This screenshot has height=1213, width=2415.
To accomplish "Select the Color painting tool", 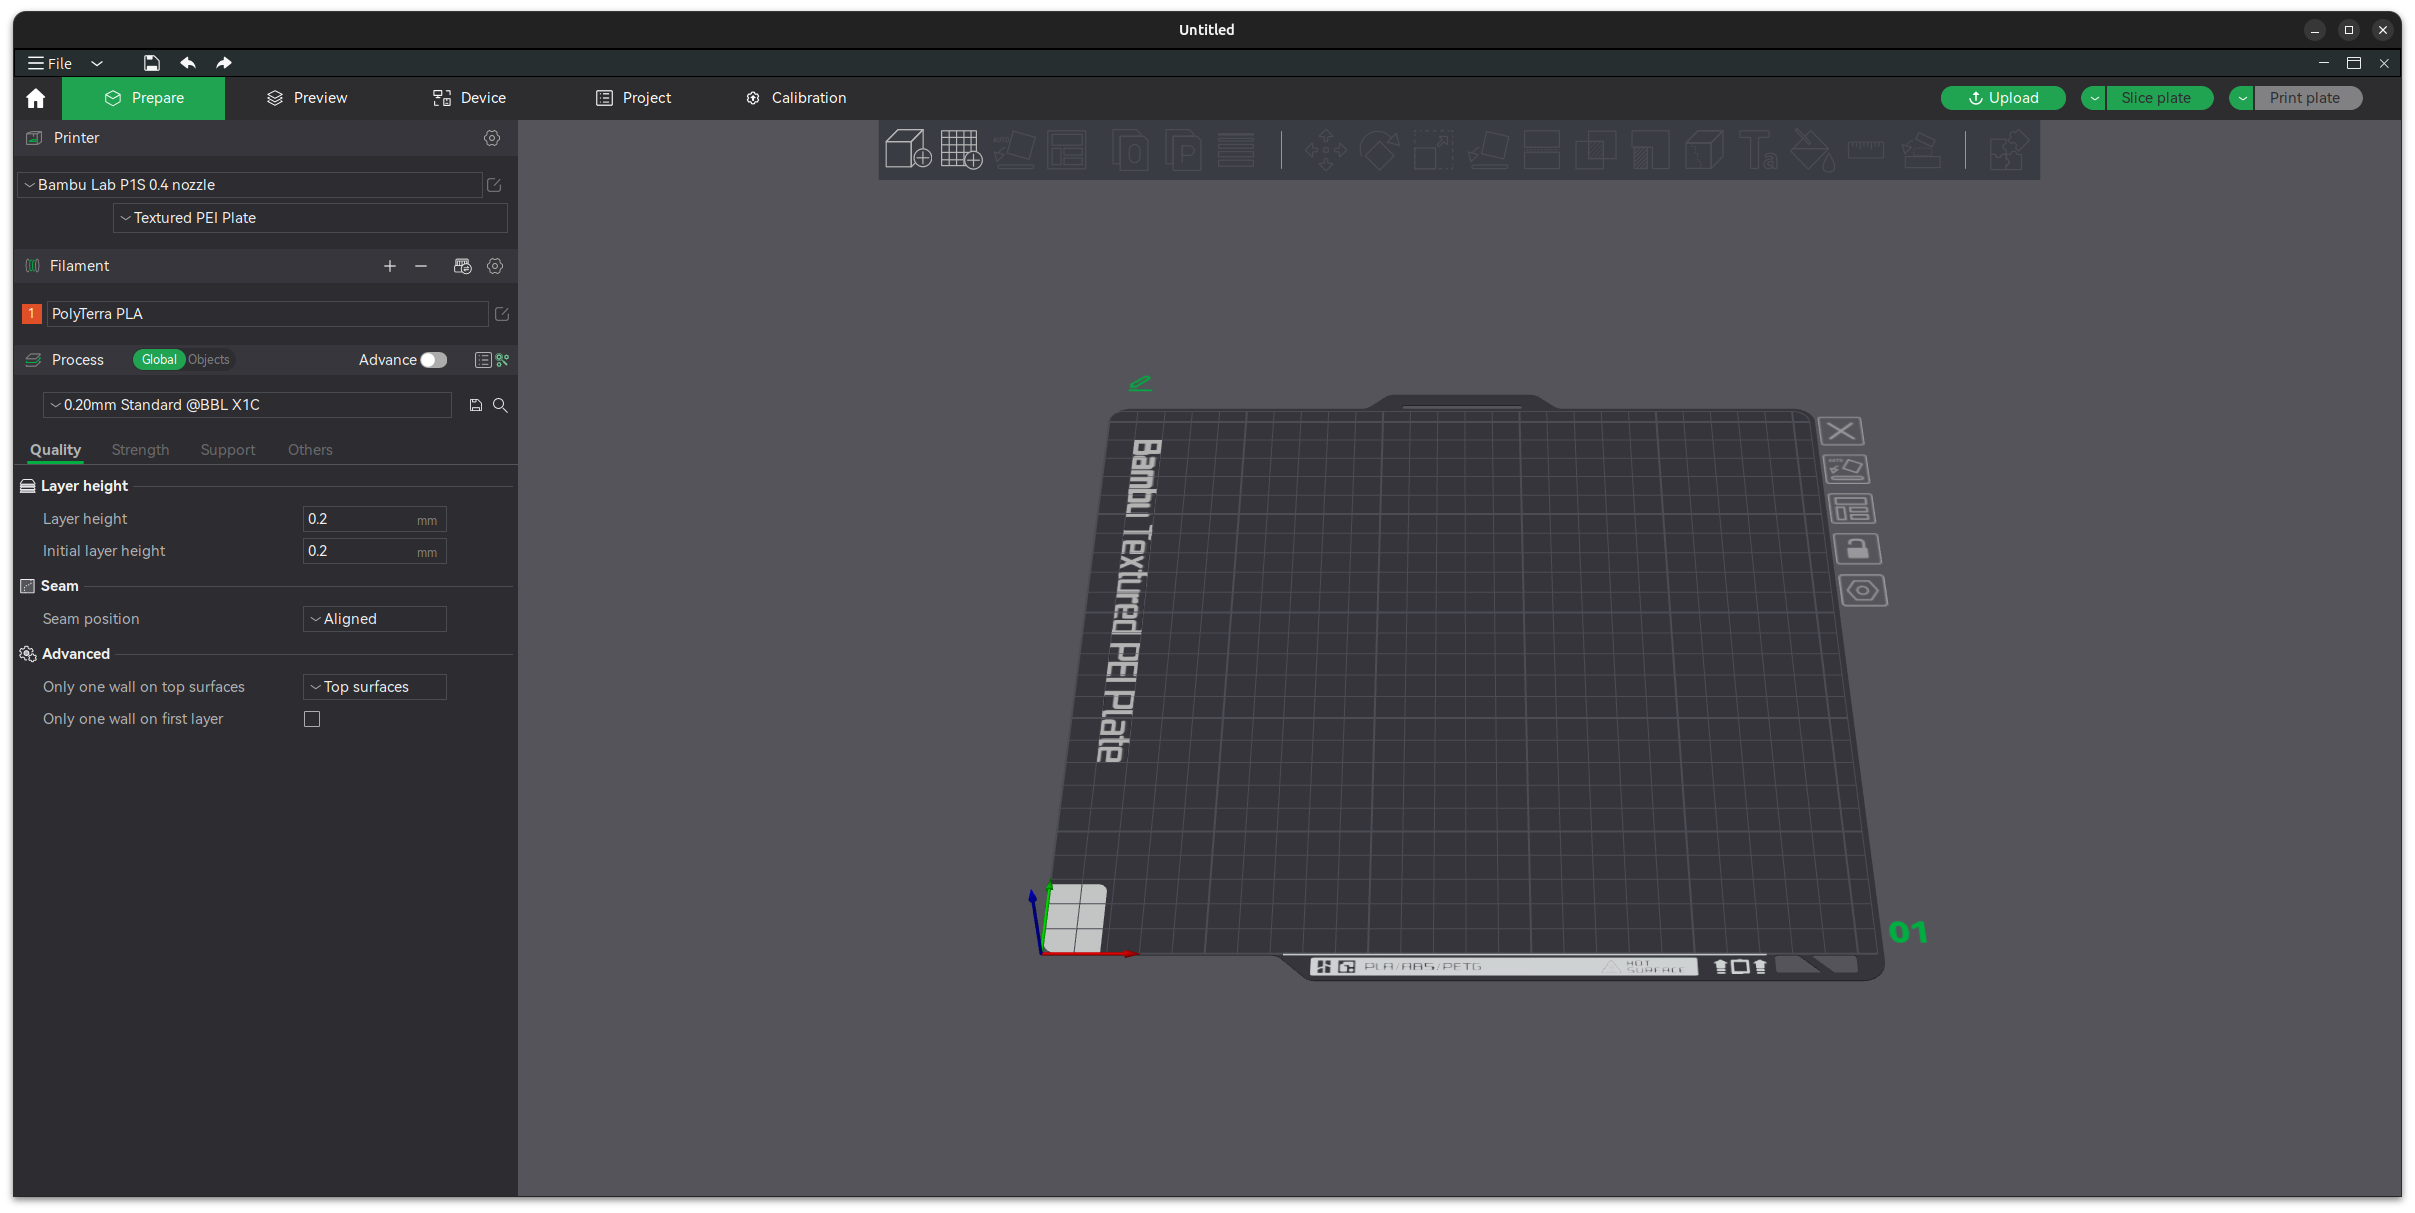I will pyautogui.click(x=1811, y=150).
